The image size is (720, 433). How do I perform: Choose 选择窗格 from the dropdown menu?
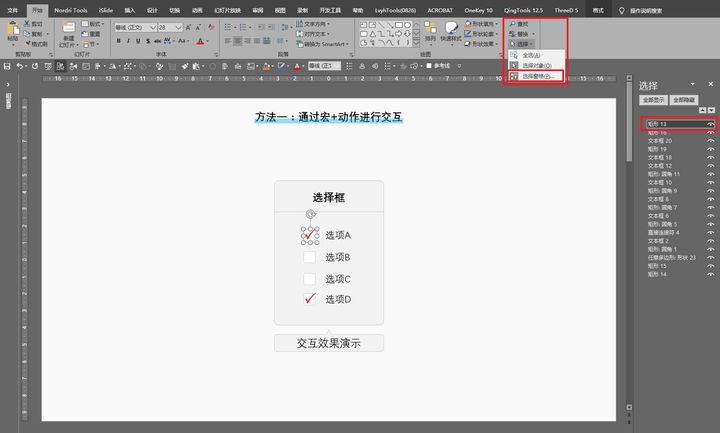pyautogui.click(x=535, y=76)
